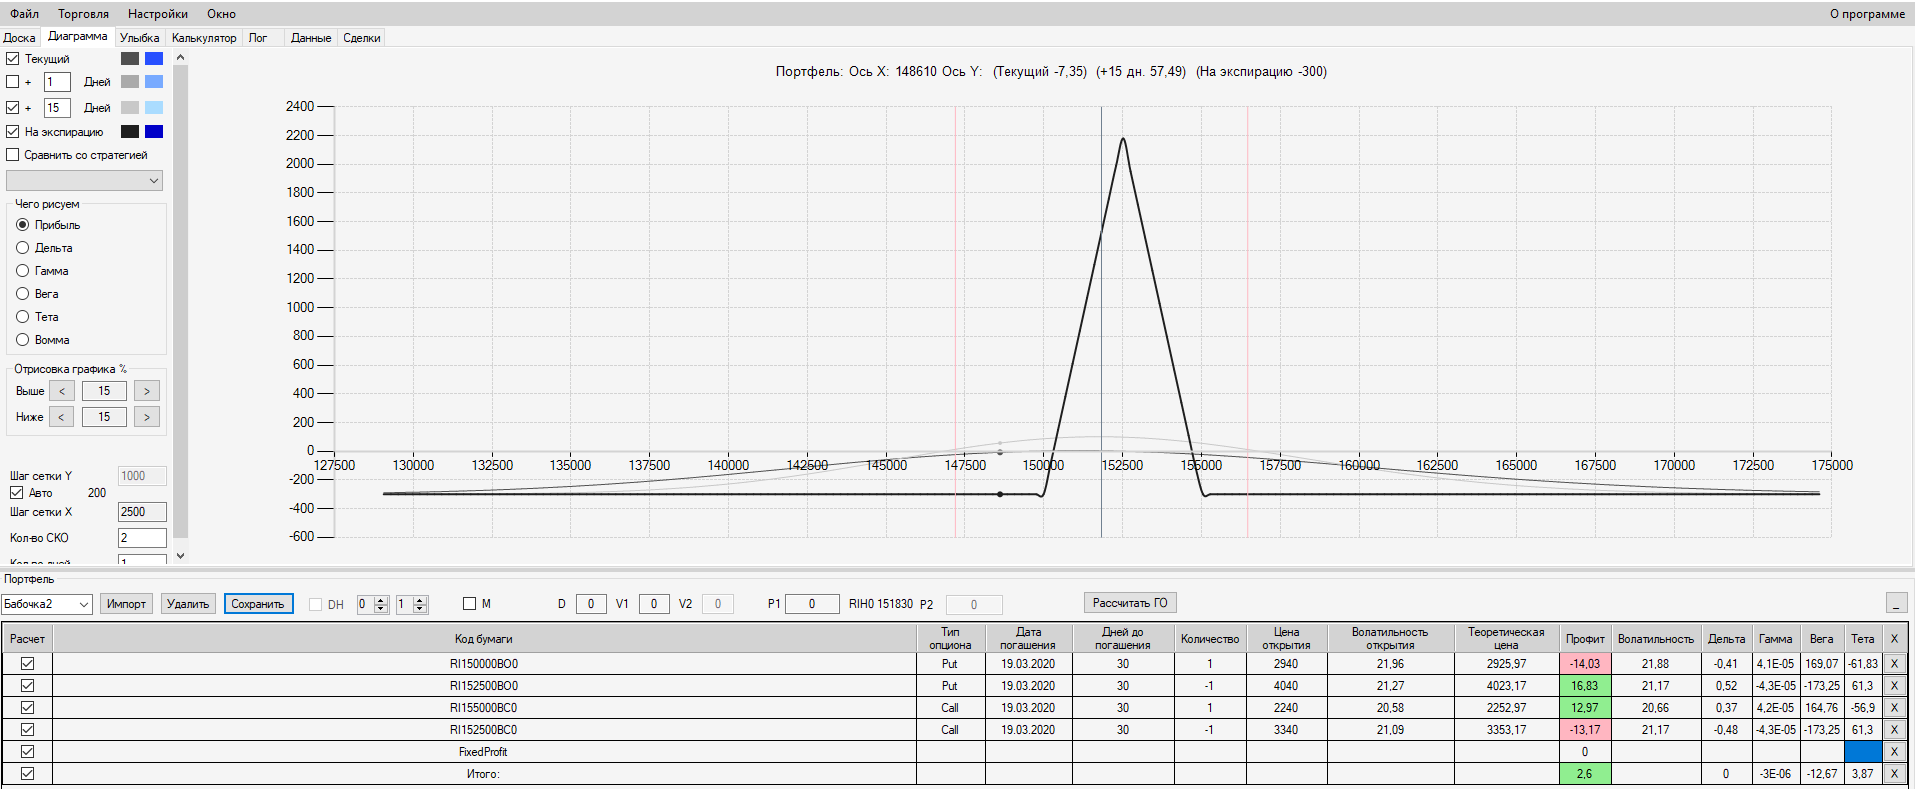Pick the blue swatch for Текущий

[154, 58]
